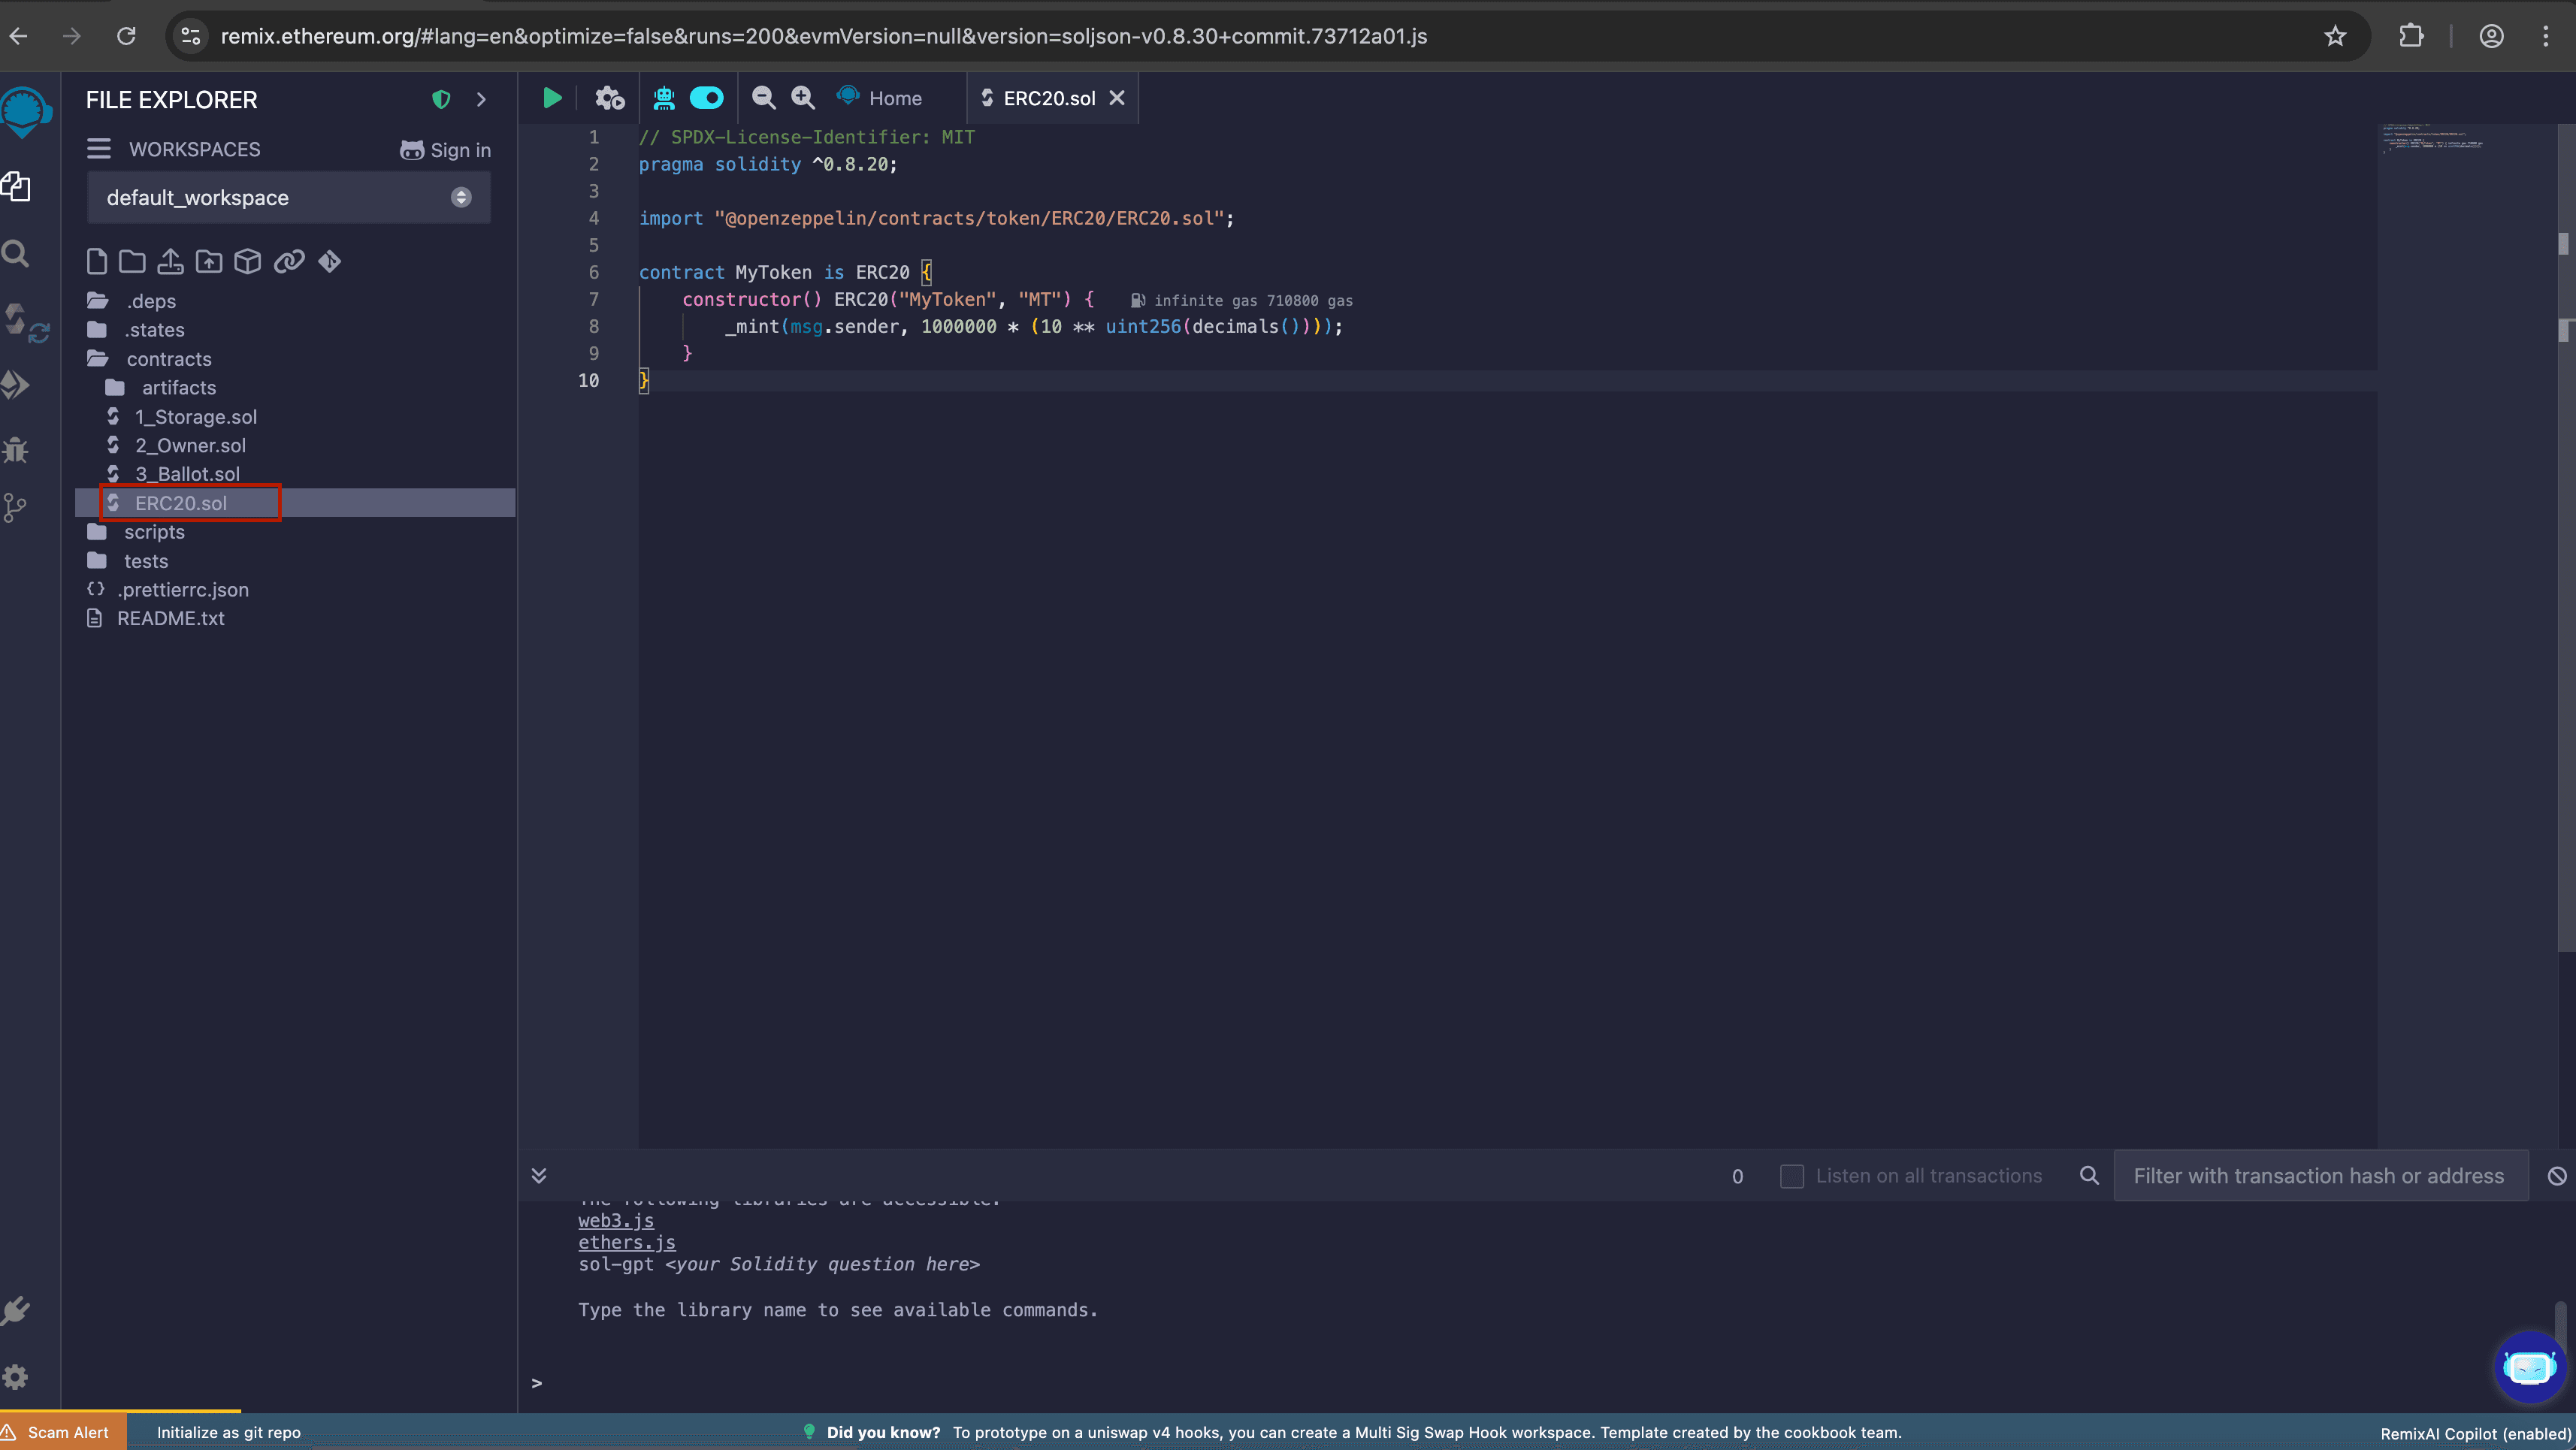Collapse terminal panel double chevron

539,1175
